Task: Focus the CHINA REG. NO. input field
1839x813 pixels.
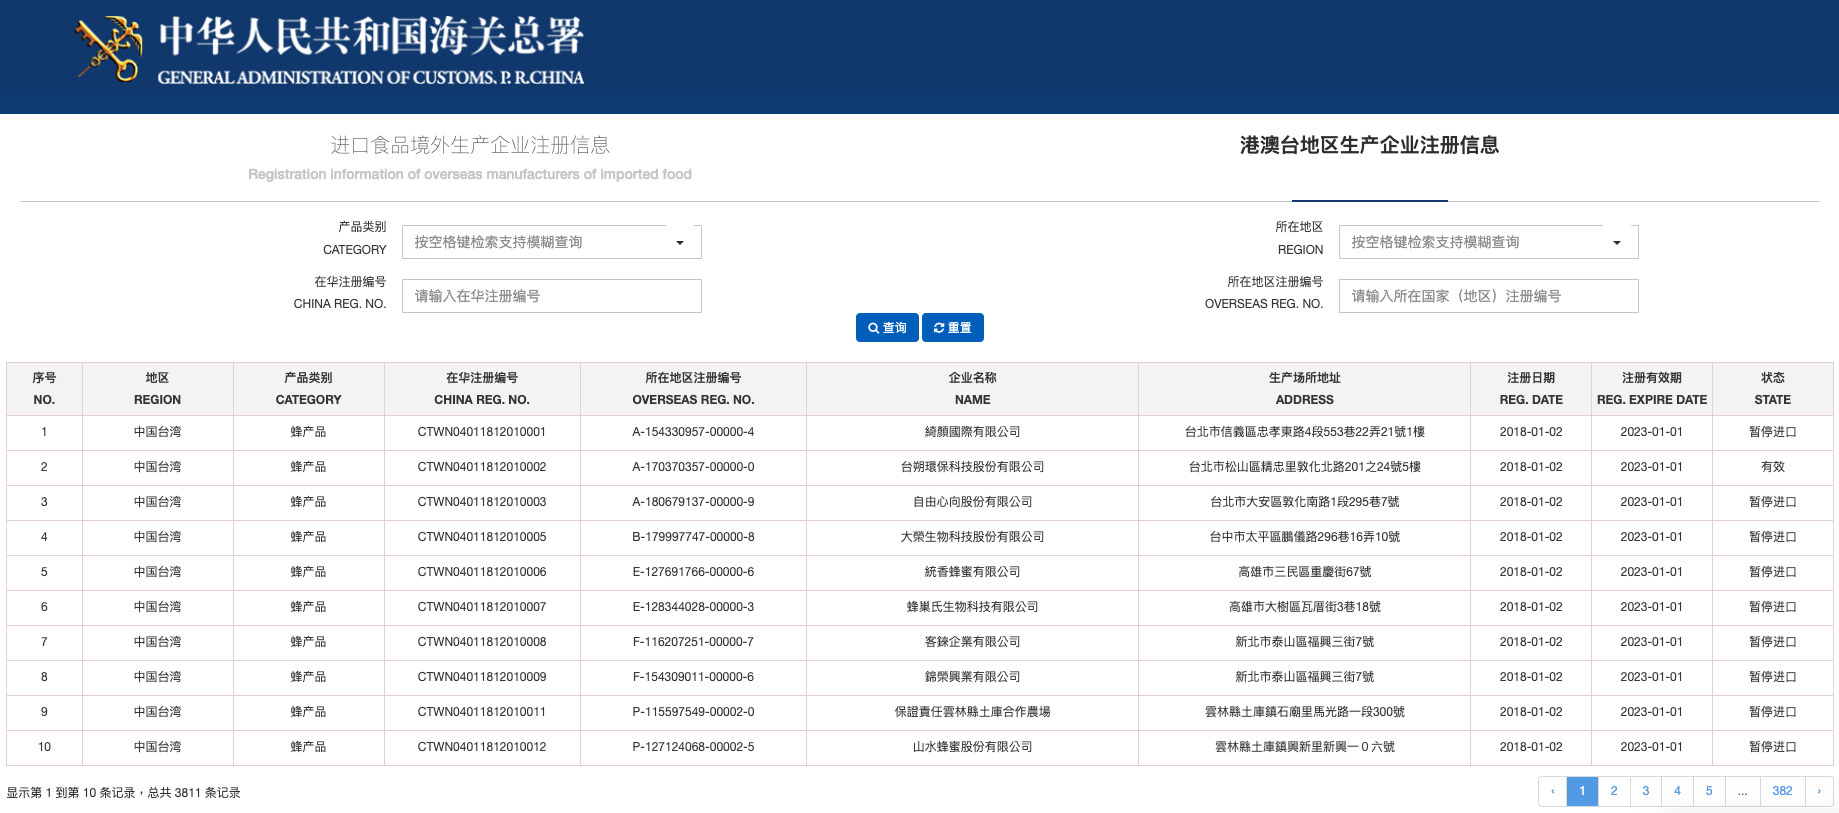Action: point(552,296)
